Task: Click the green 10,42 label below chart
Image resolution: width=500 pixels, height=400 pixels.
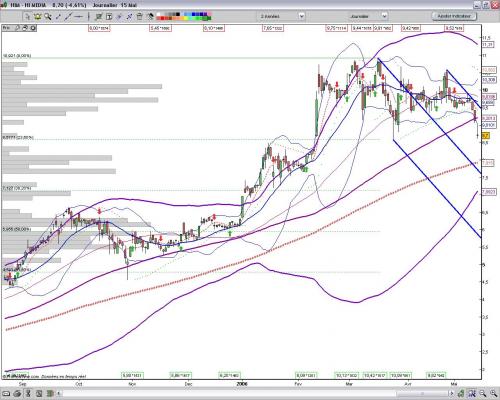Action: (375, 375)
